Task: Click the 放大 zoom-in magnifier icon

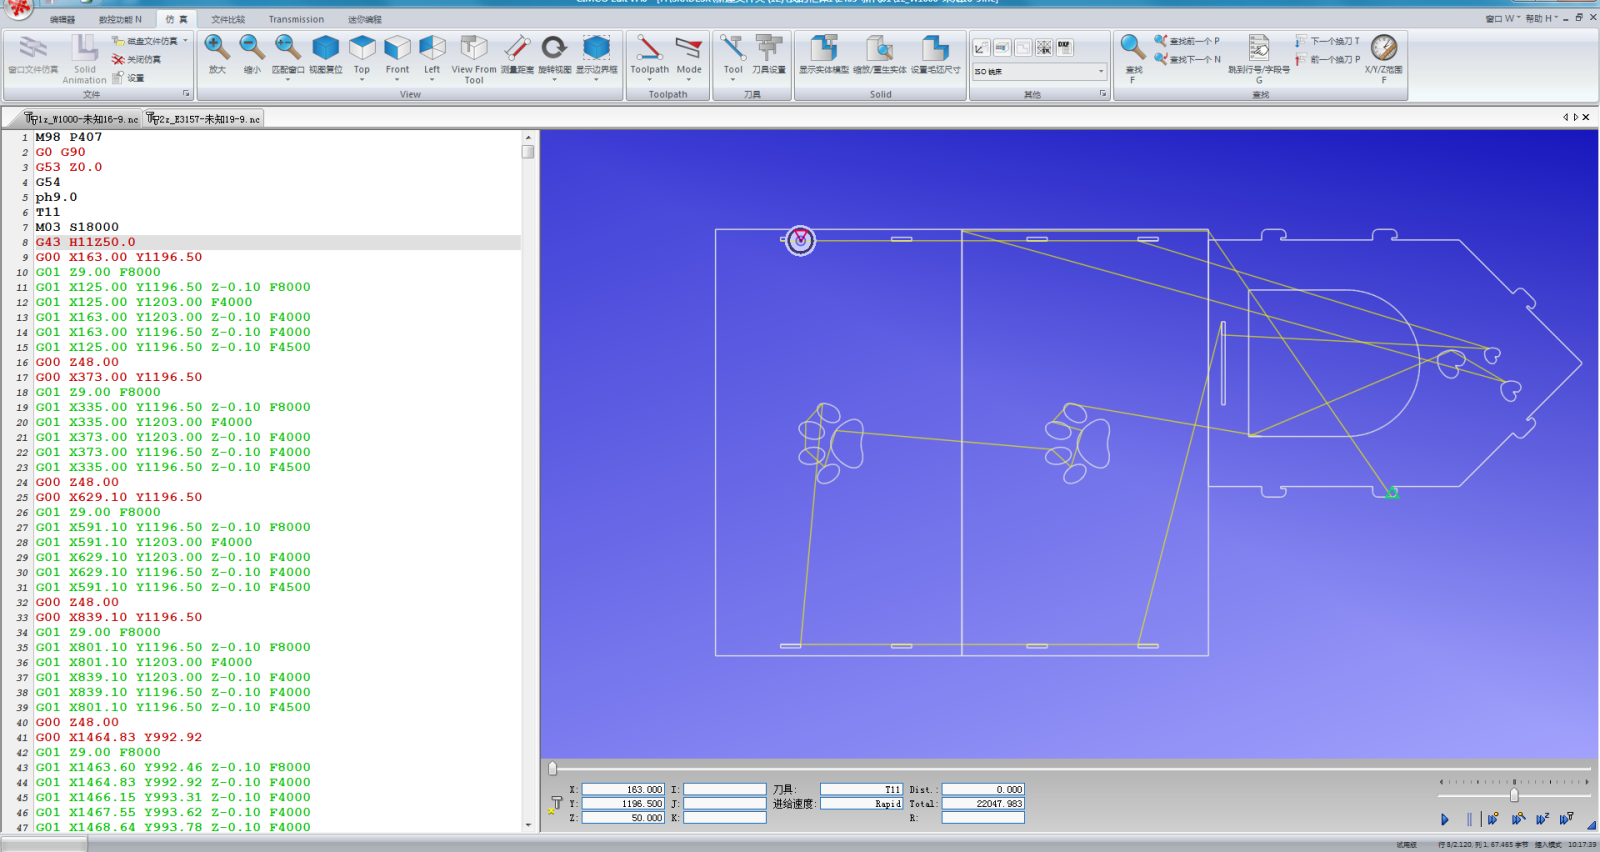Action: [217, 47]
